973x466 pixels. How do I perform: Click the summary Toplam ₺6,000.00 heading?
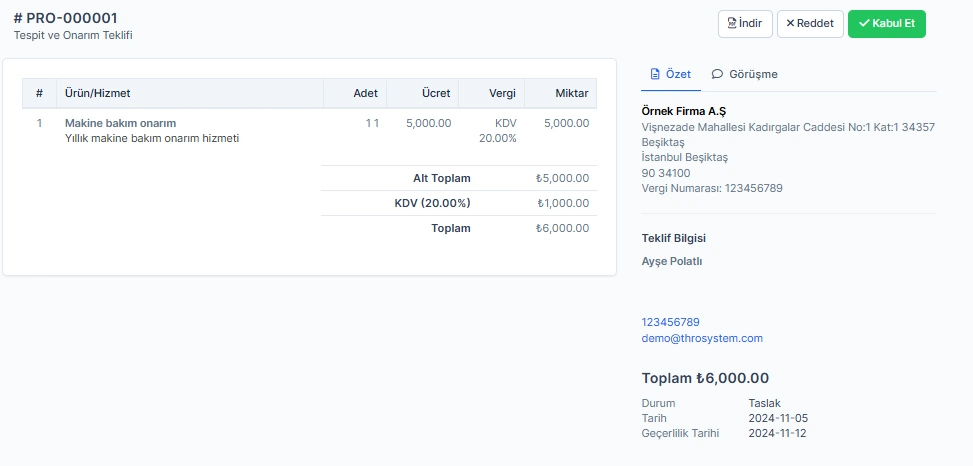705,378
